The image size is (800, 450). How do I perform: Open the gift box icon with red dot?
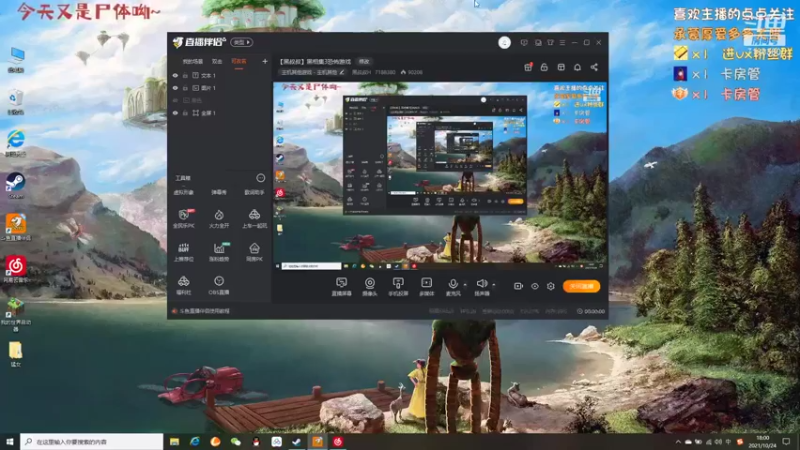tap(528, 67)
